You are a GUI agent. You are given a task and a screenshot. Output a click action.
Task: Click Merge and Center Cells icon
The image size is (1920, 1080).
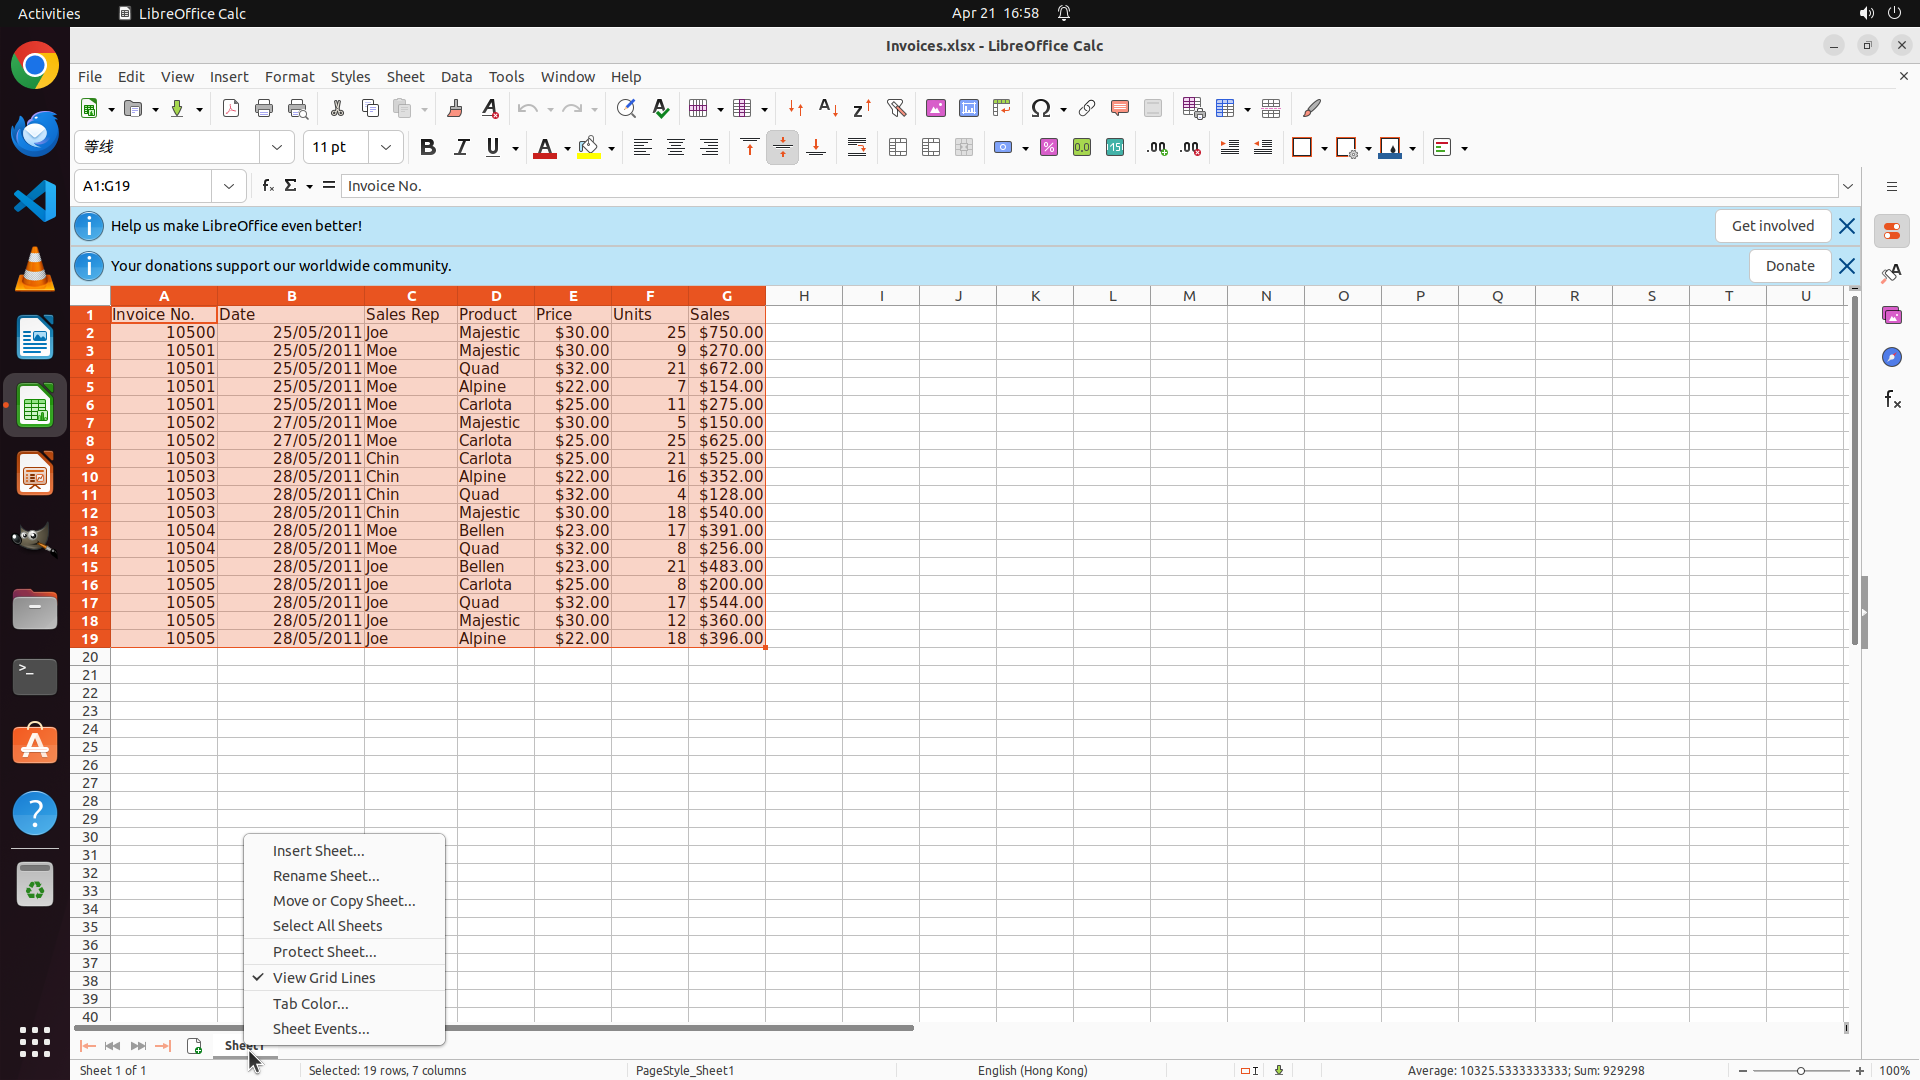click(x=898, y=148)
